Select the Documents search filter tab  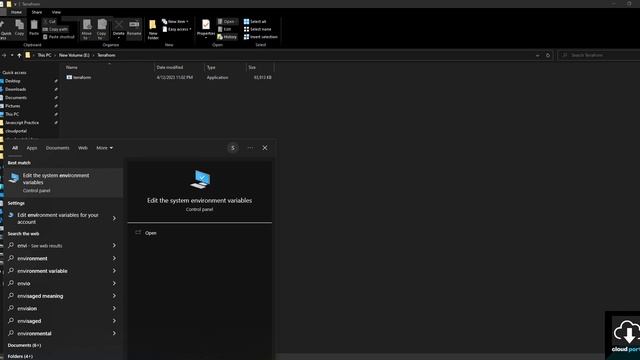click(x=58, y=148)
